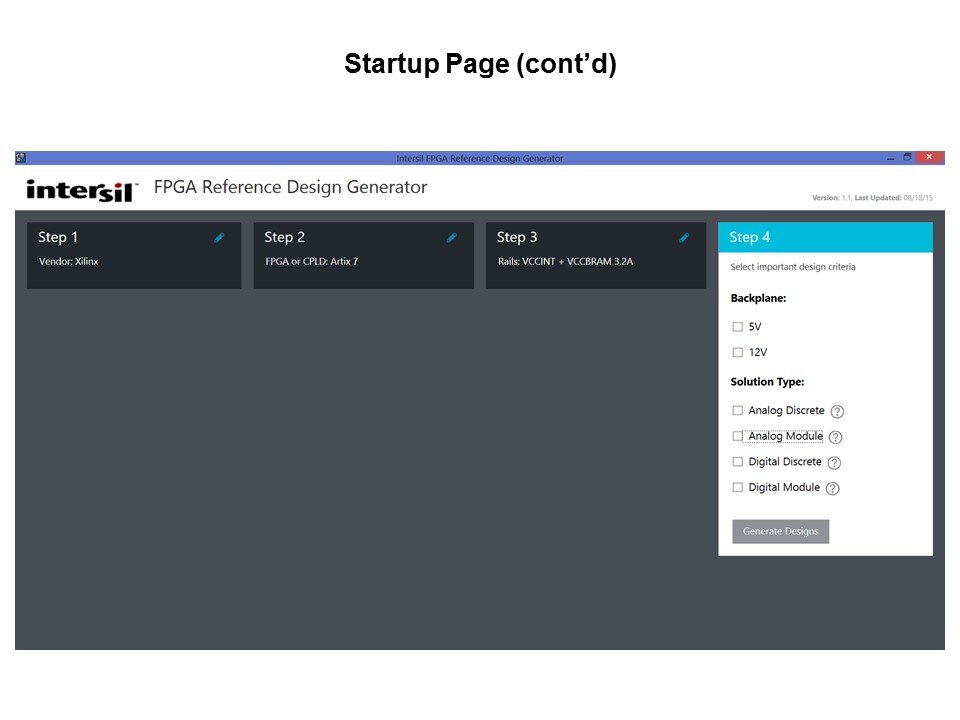Click the Intersil logo
Viewport: 960px width, 720px height.
[82, 190]
